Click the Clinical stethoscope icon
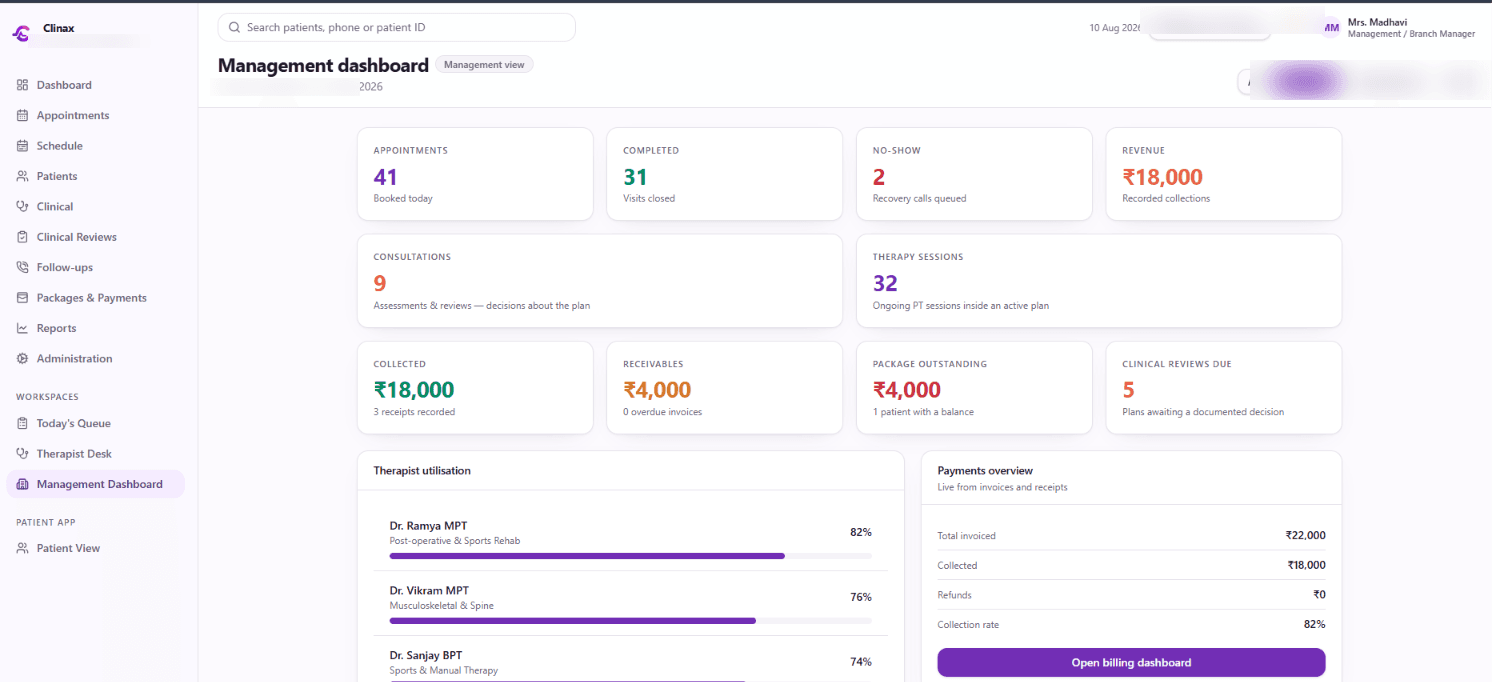The width and height of the screenshot is (1492, 682). click(22, 206)
